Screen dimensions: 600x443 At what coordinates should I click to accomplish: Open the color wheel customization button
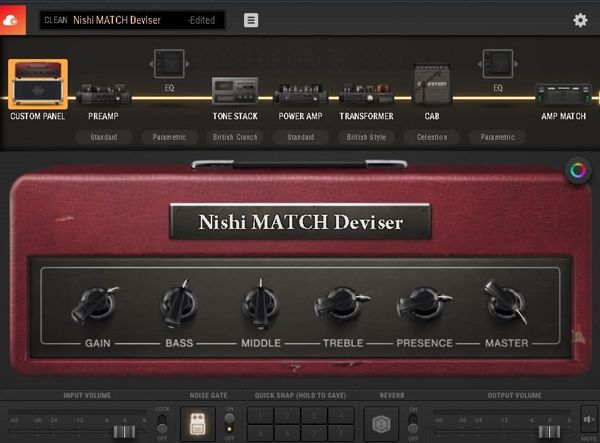[578, 170]
